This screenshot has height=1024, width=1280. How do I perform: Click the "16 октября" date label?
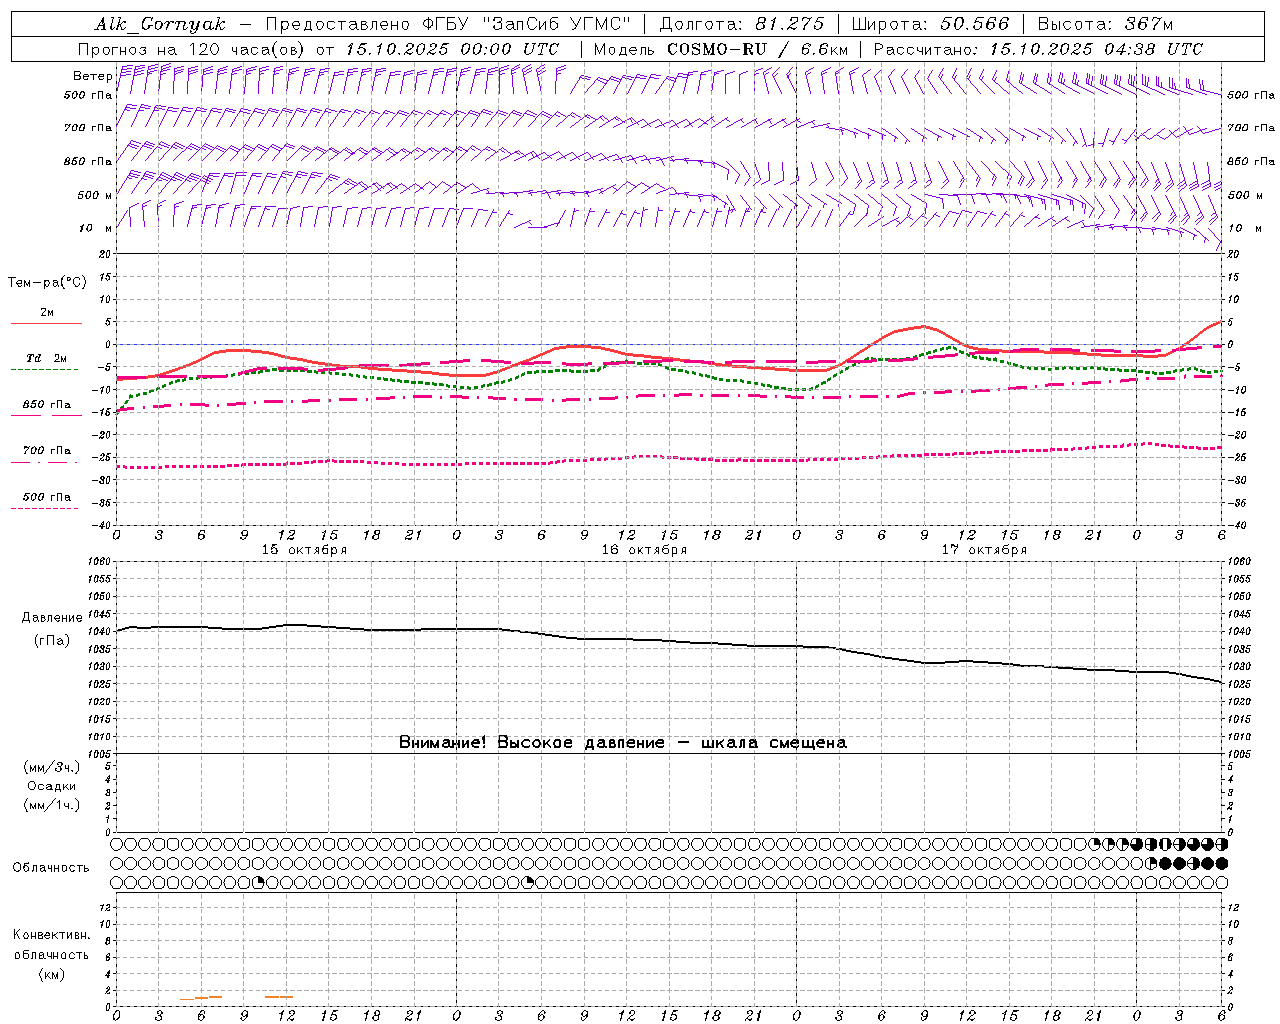tap(644, 550)
